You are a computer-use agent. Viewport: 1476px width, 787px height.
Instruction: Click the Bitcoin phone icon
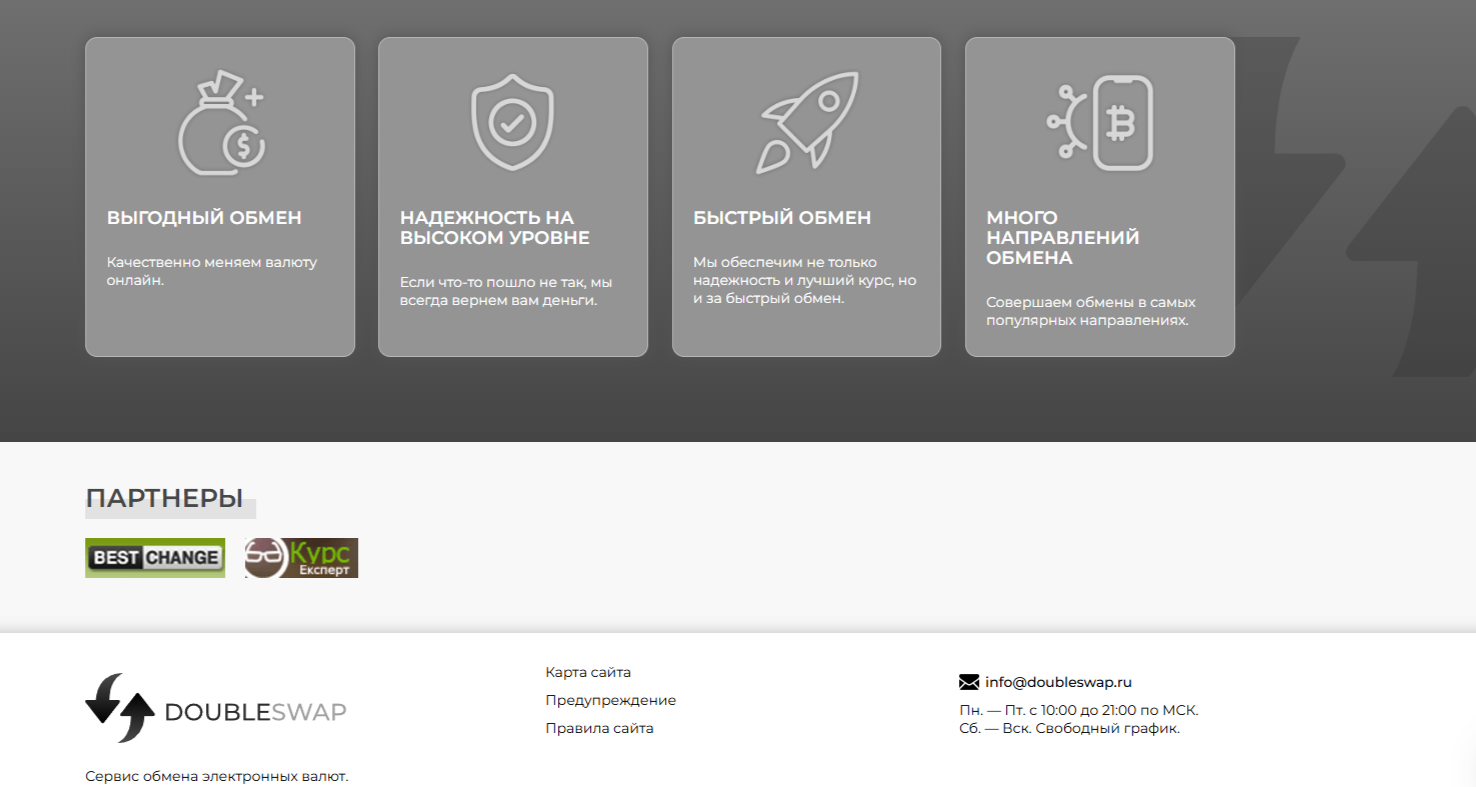[1100, 122]
